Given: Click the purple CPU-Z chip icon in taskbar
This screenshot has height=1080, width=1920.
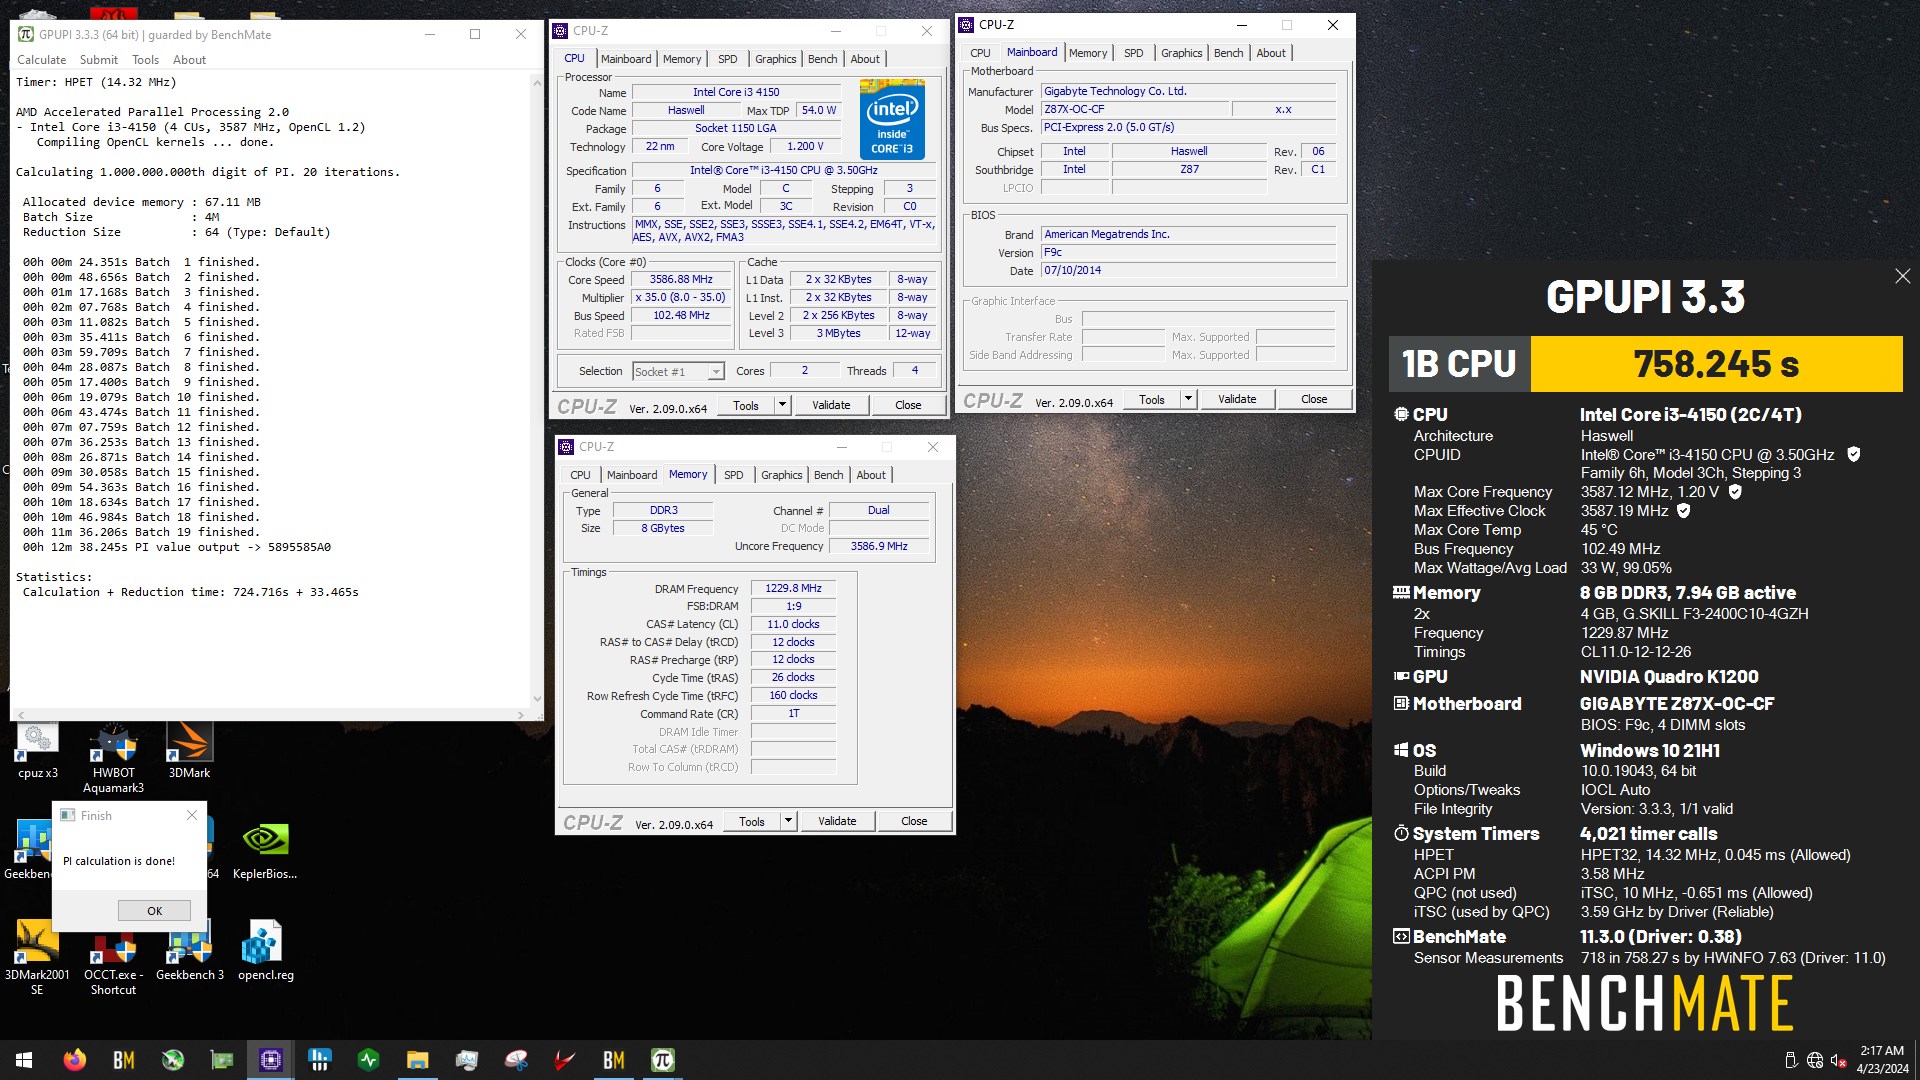Looking at the screenshot, I should [271, 1060].
